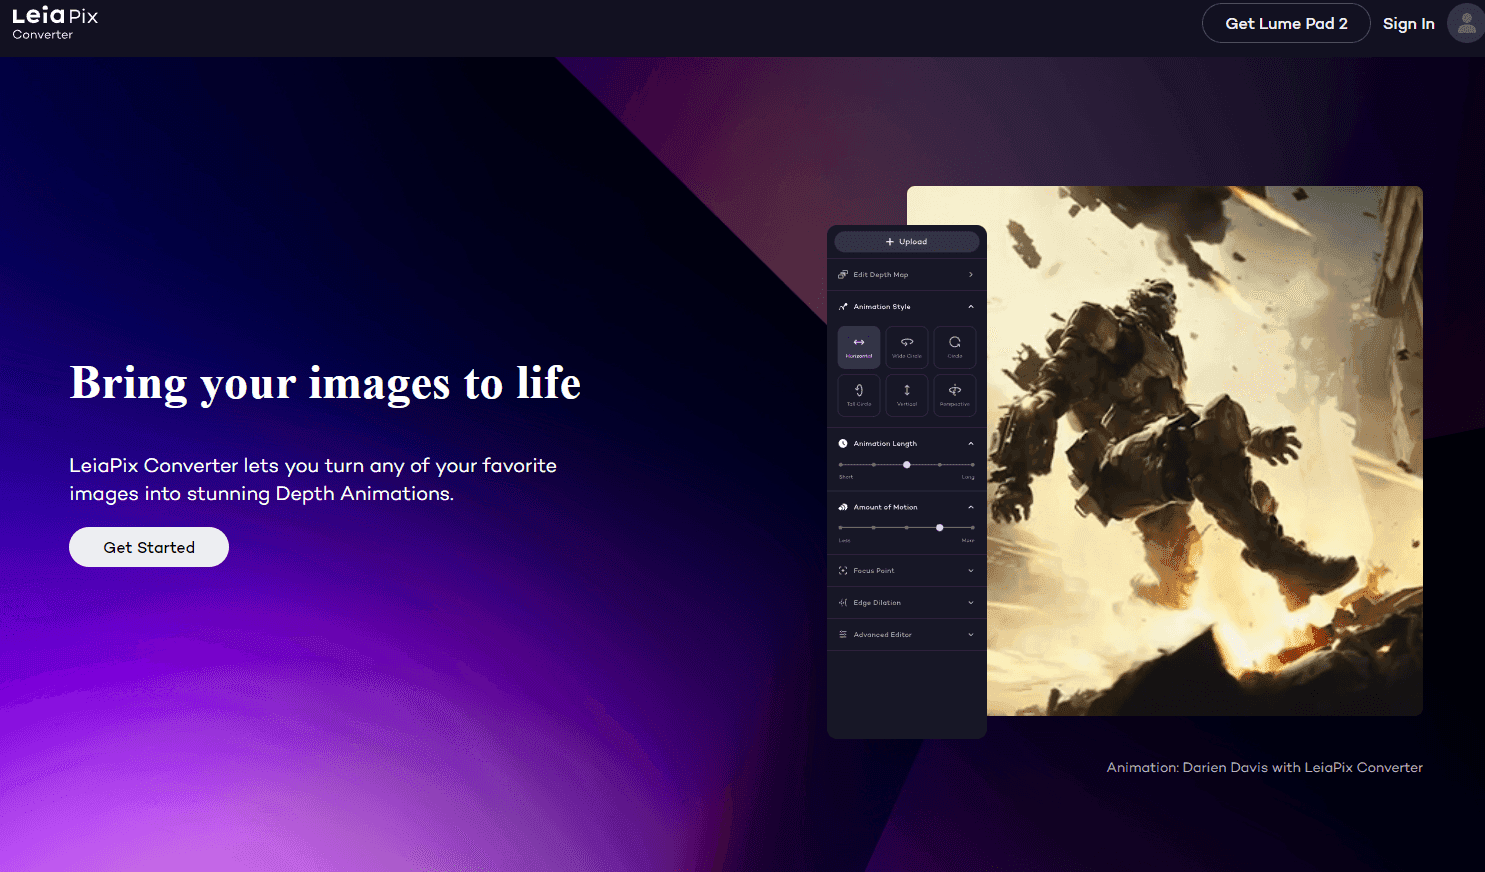Click the LeiaPix Converter description paragraph
Viewport: 1485px width, 872px height.
coord(313,479)
